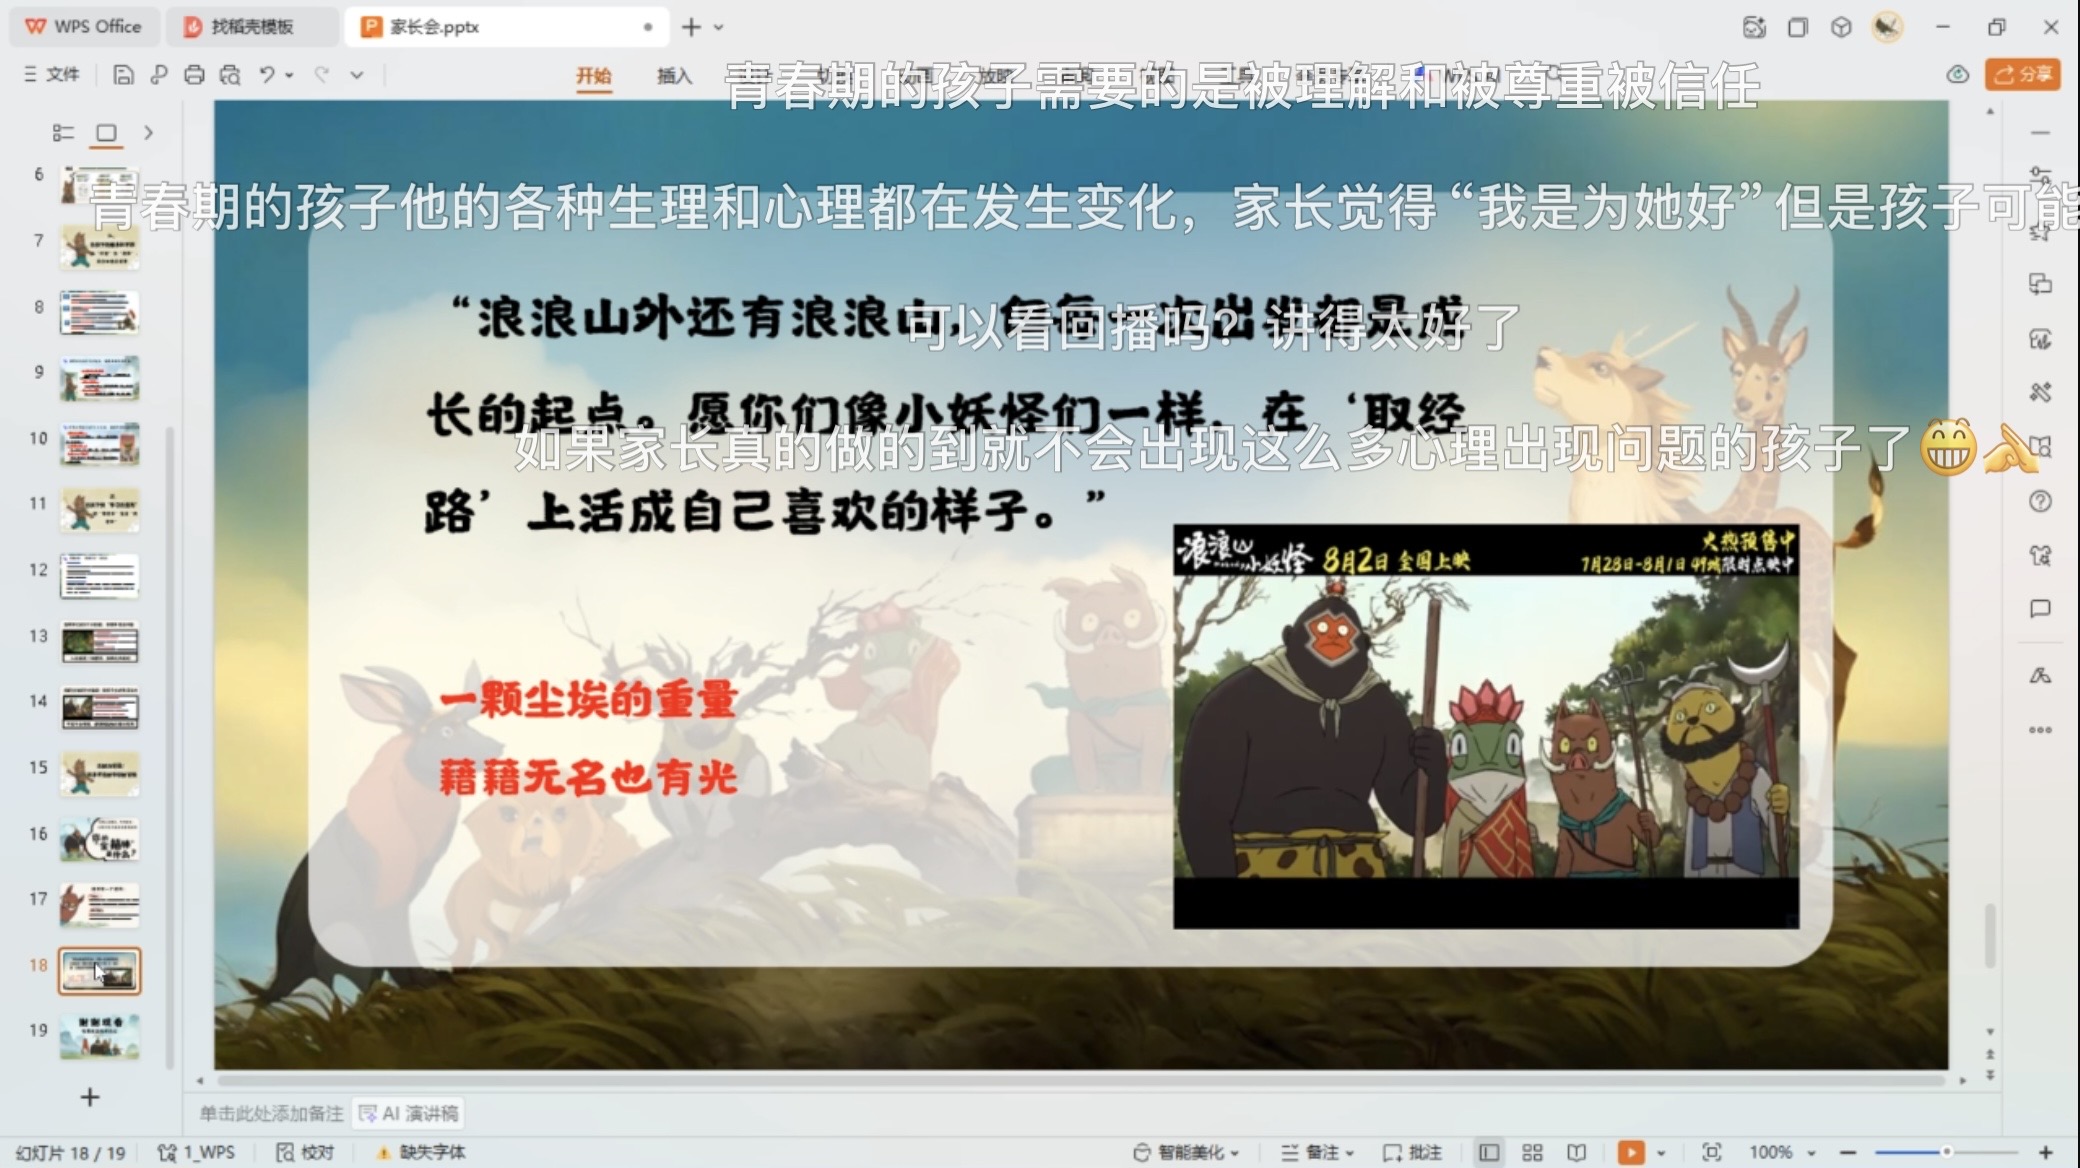The image size is (2080, 1168).
Task: Open the new-tab dropdown chevron
Action: coord(718,28)
